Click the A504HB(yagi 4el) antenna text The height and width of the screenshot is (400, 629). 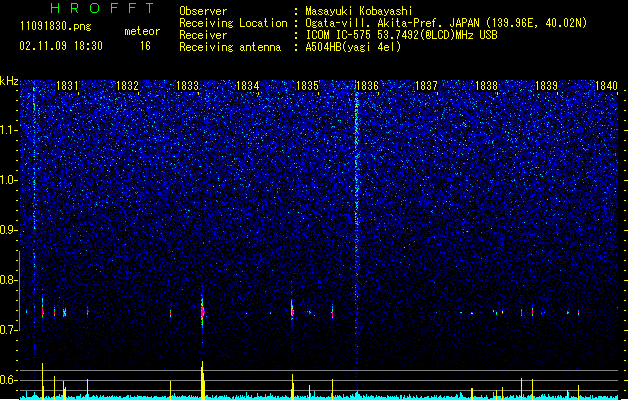tap(353, 47)
